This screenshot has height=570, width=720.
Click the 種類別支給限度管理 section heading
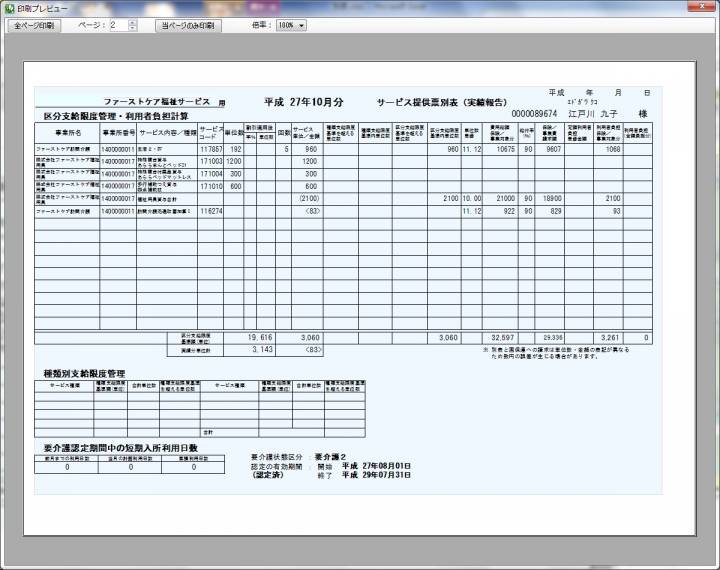(x=85, y=372)
